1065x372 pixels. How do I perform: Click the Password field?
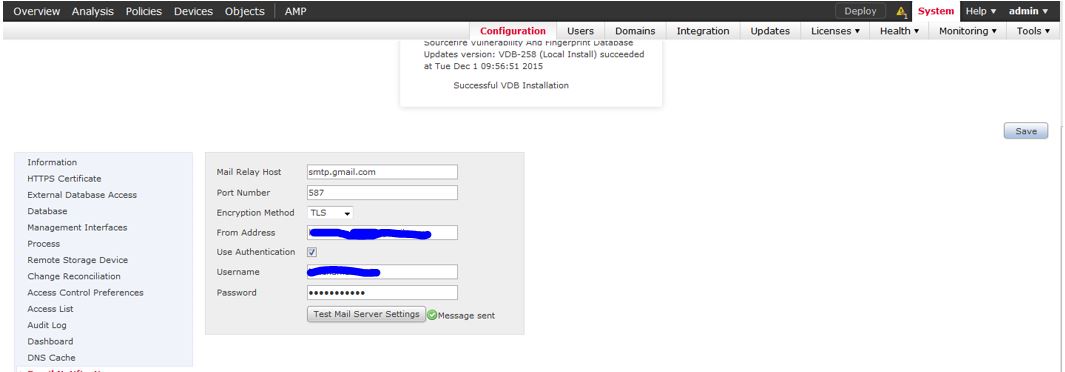coord(382,293)
